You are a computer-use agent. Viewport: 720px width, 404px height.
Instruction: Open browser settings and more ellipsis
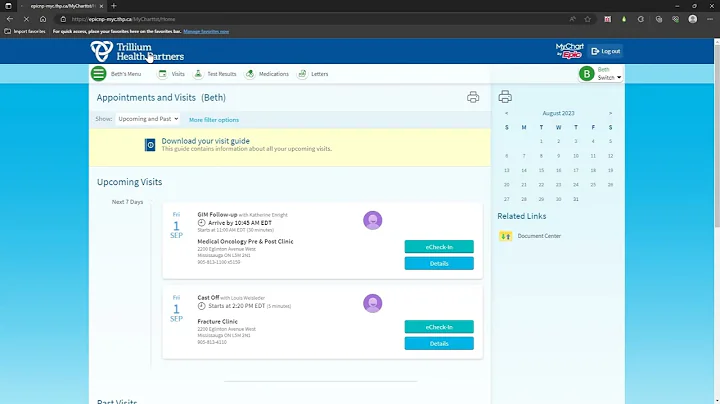coord(710,19)
